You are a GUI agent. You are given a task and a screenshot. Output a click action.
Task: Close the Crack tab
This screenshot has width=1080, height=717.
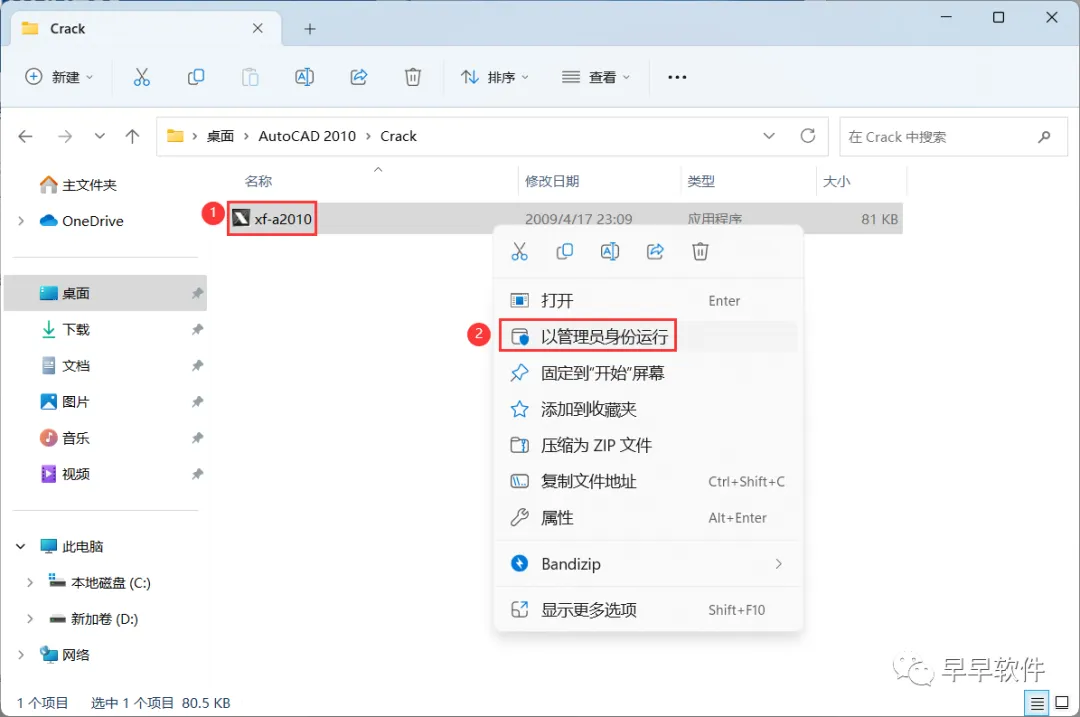258,28
